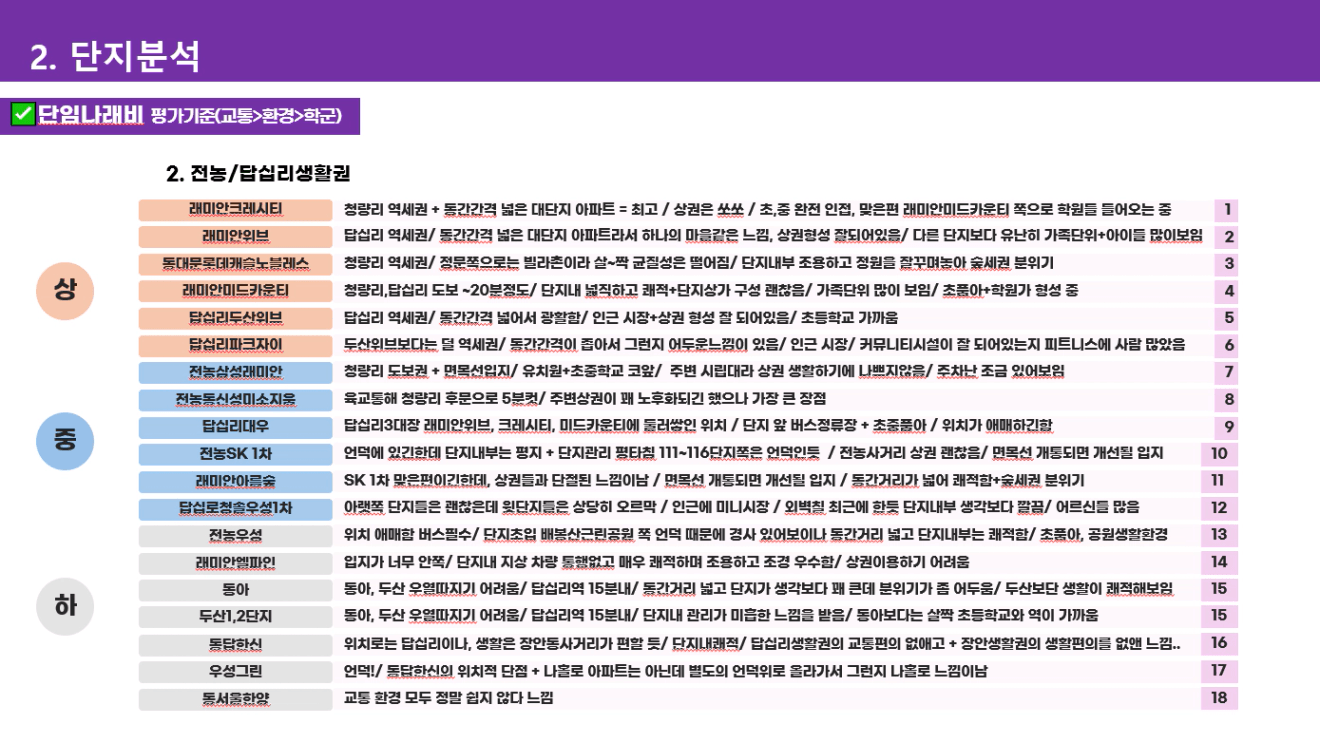Click rank number 4 in 래미안미드카운티 row
The width and height of the screenshot is (1320, 743).
1227,291
